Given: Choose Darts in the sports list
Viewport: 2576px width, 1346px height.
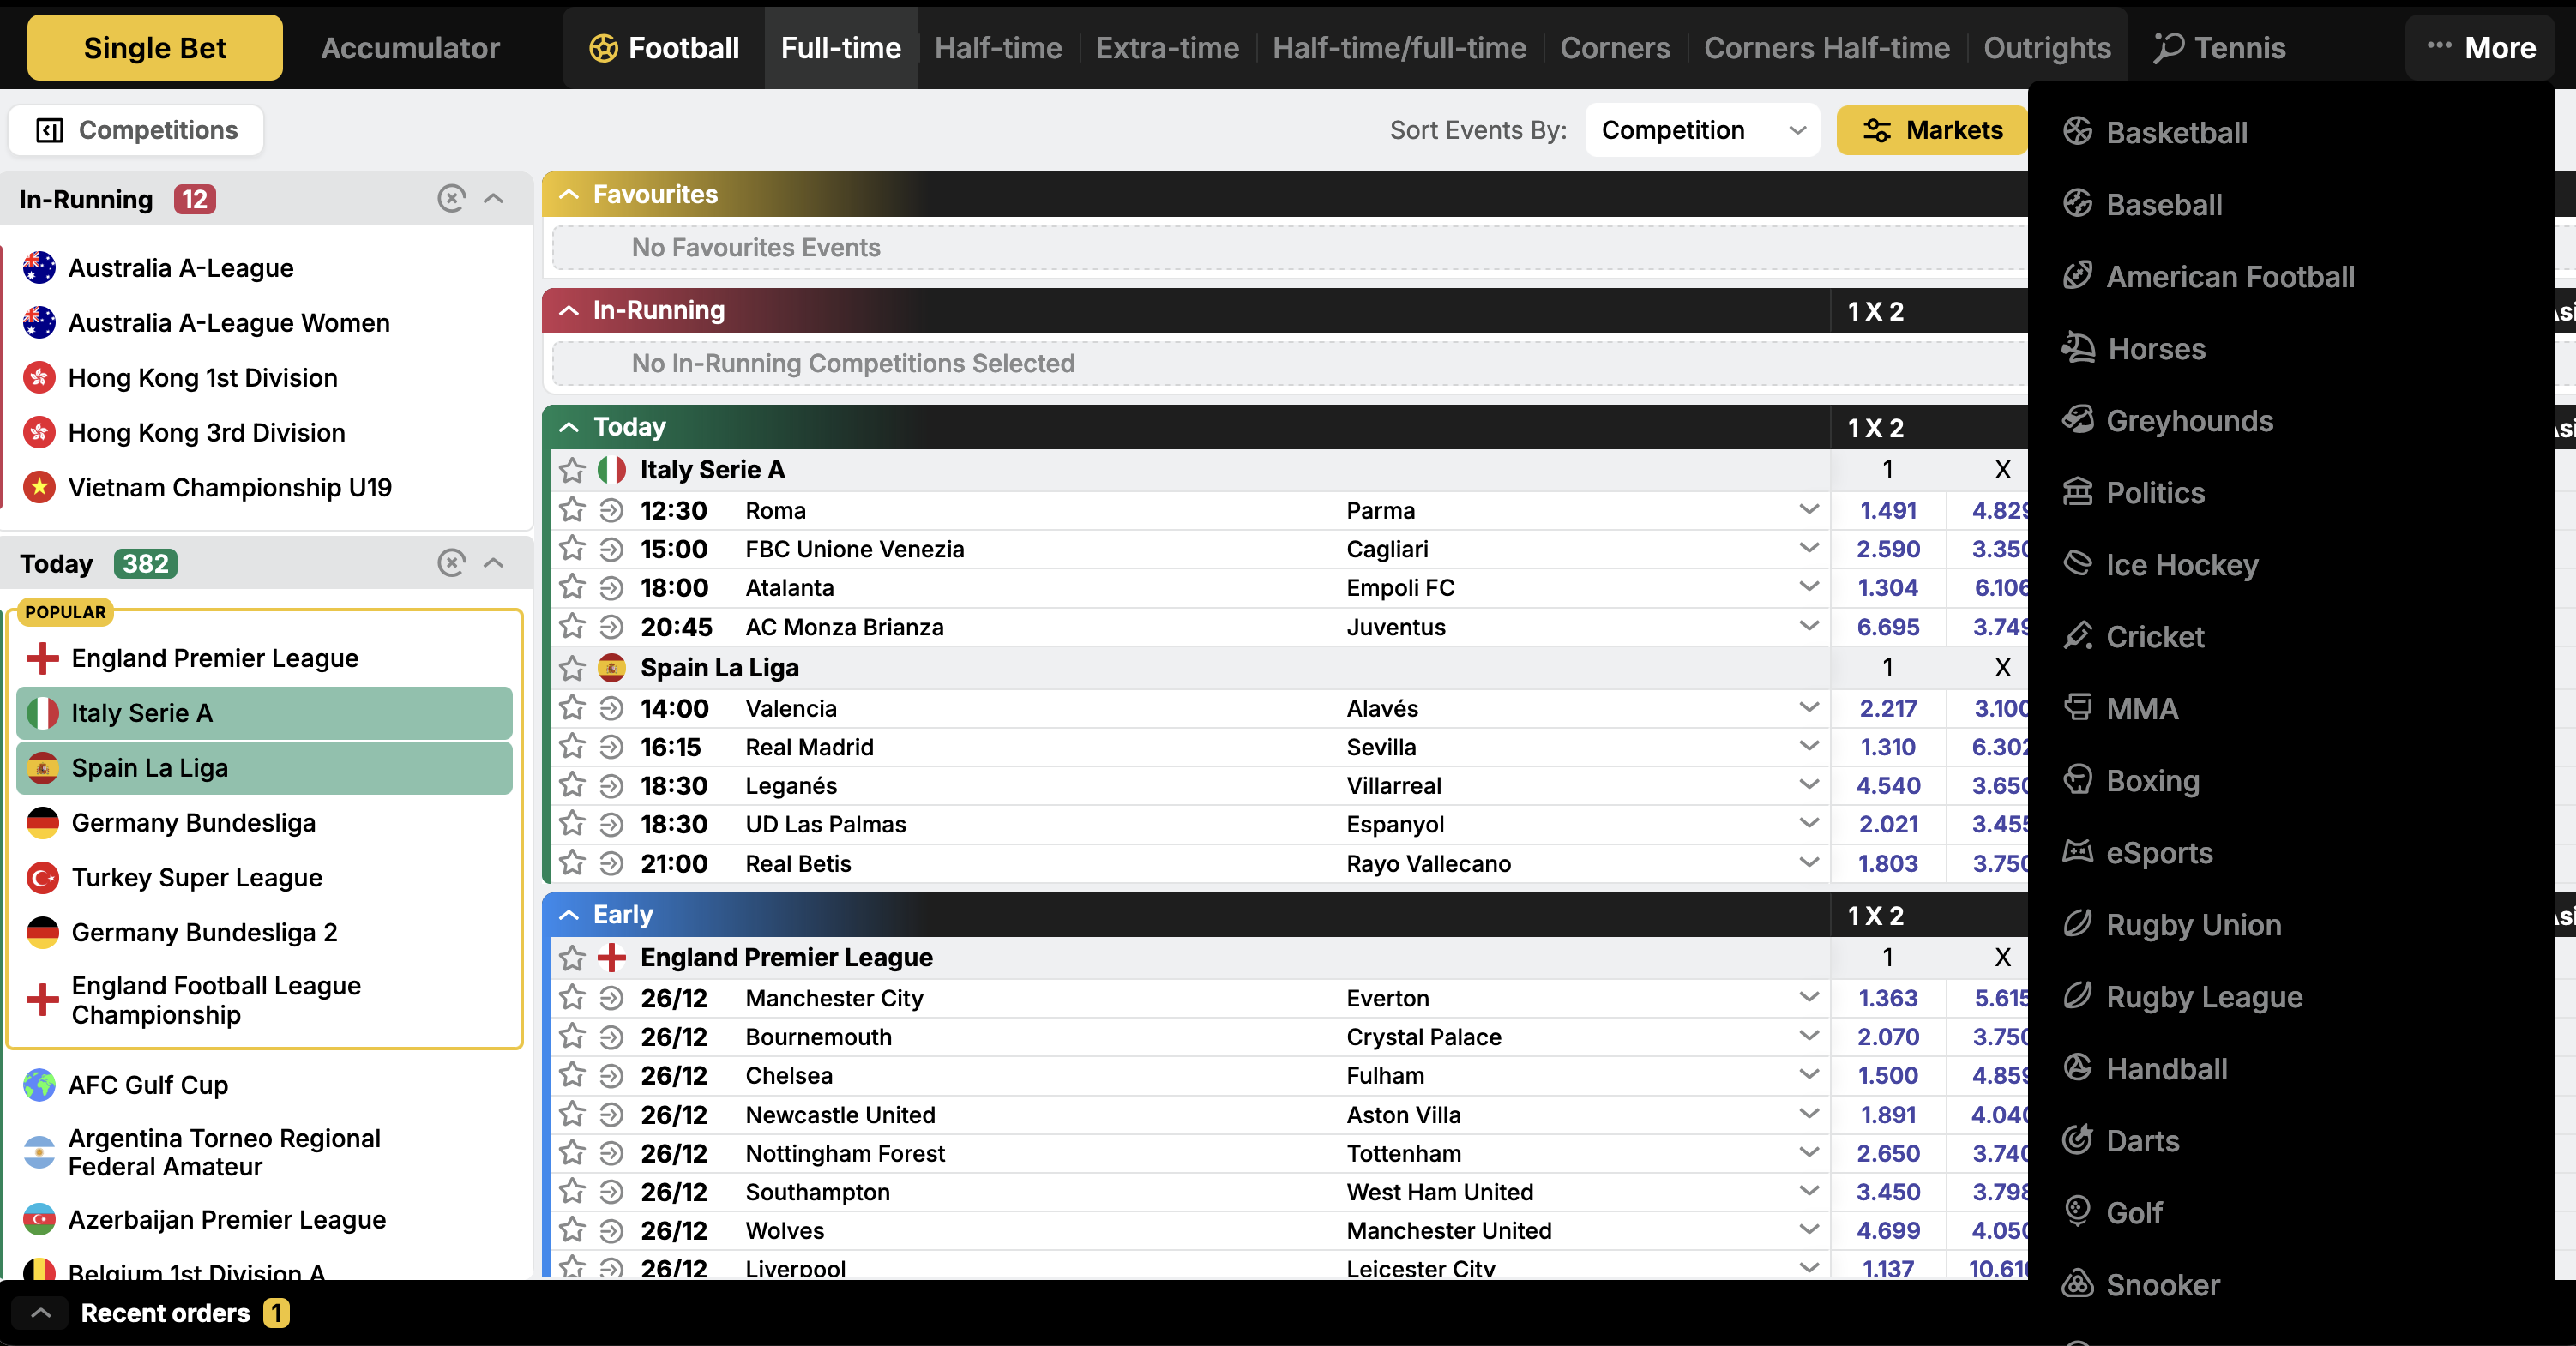Looking at the screenshot, I should pyautogui.click(x=2141, y=1140).
